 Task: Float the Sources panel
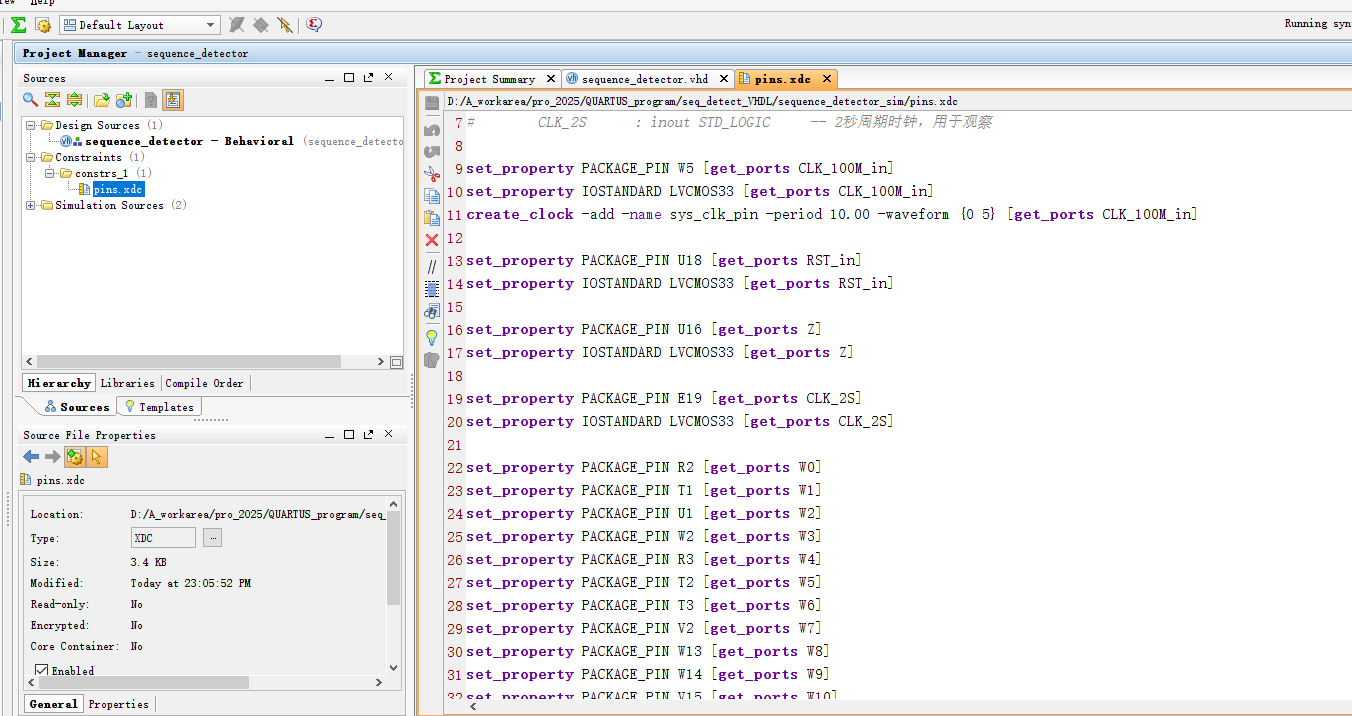coord(369,78)
